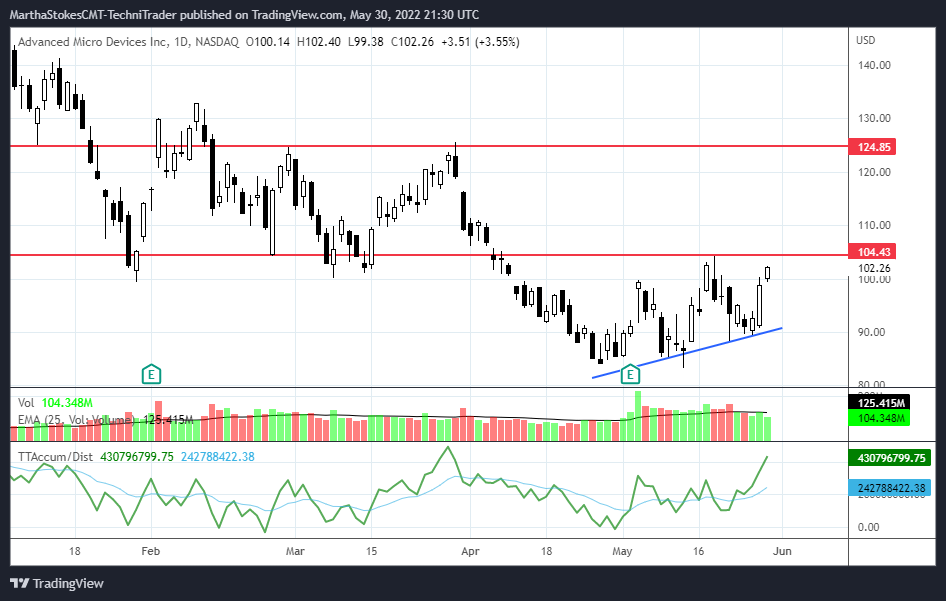Click the 90.00 price axis label

(871, 332)
